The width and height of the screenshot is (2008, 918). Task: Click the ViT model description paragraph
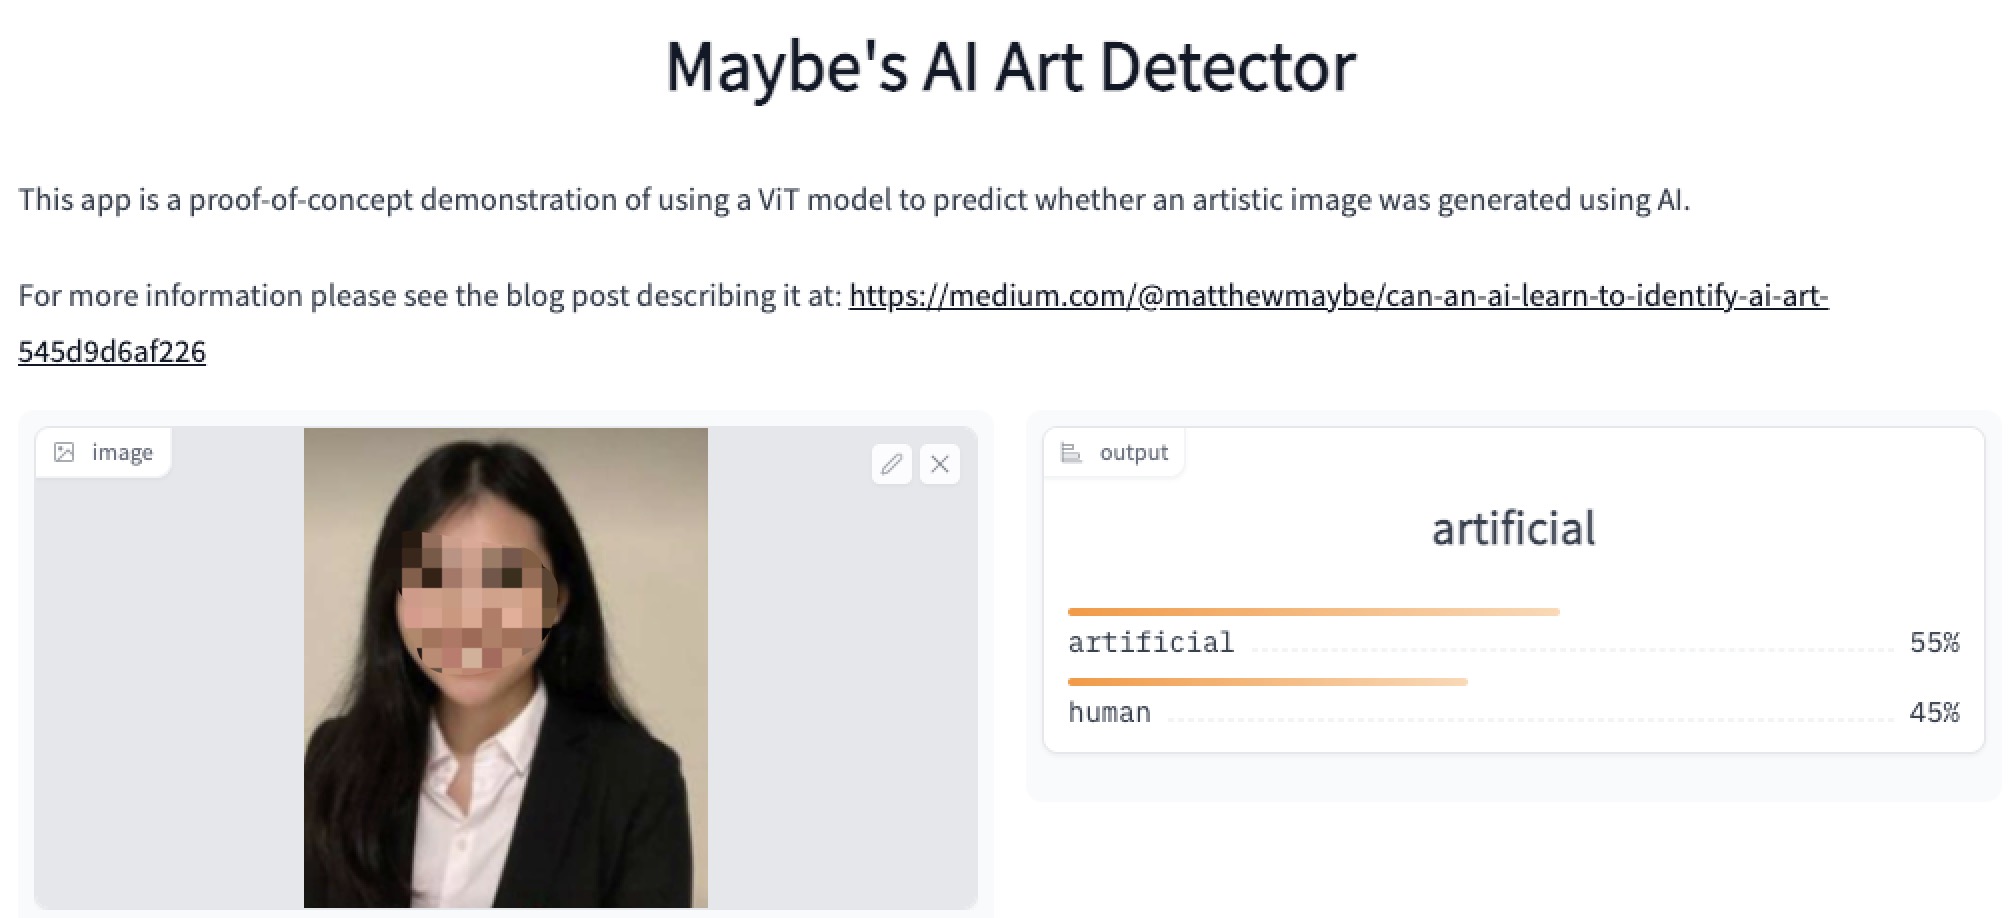coord(853,200)
